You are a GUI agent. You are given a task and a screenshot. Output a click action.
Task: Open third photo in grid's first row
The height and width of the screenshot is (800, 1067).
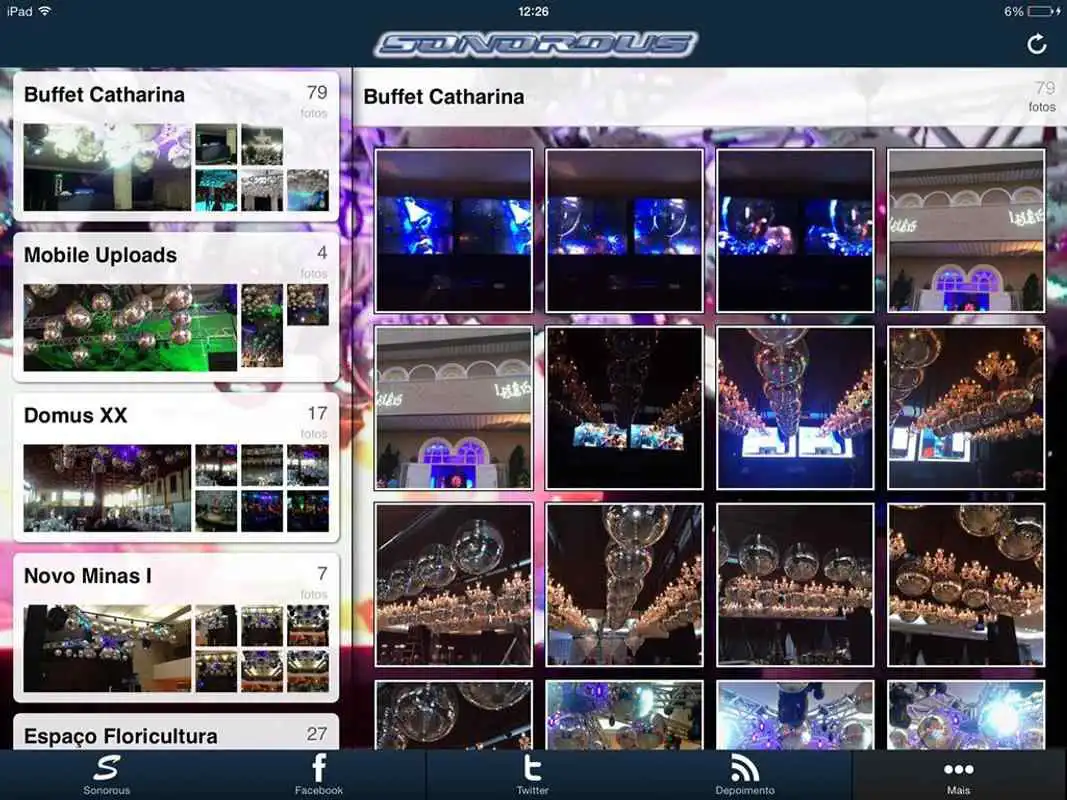795,231
